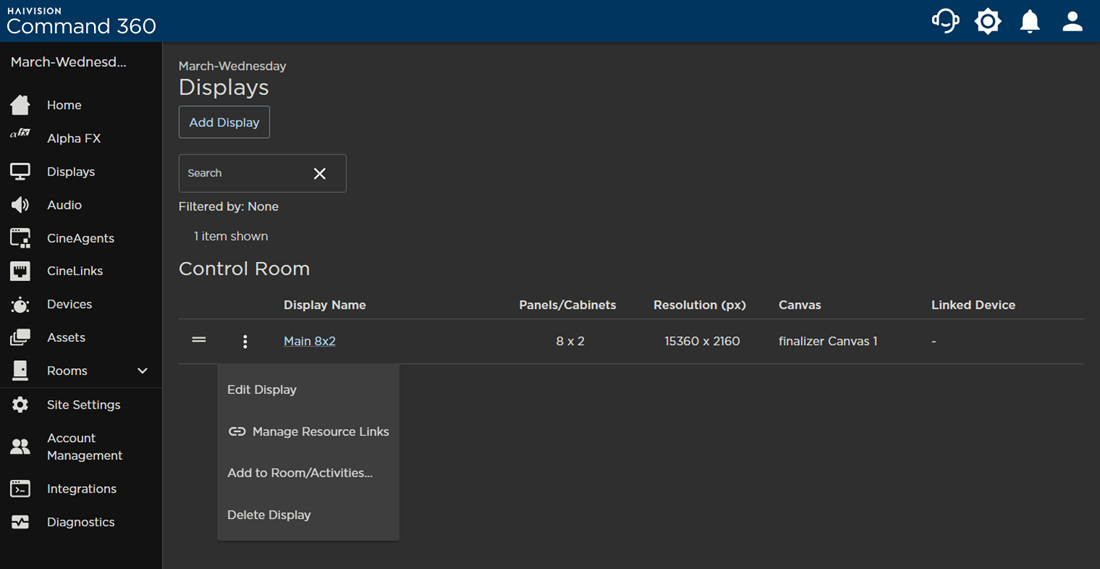The width and height of the screenshot is (1100, 569).
Task: Click the CineLinks sidebar icon
Action: coord(20,272)
